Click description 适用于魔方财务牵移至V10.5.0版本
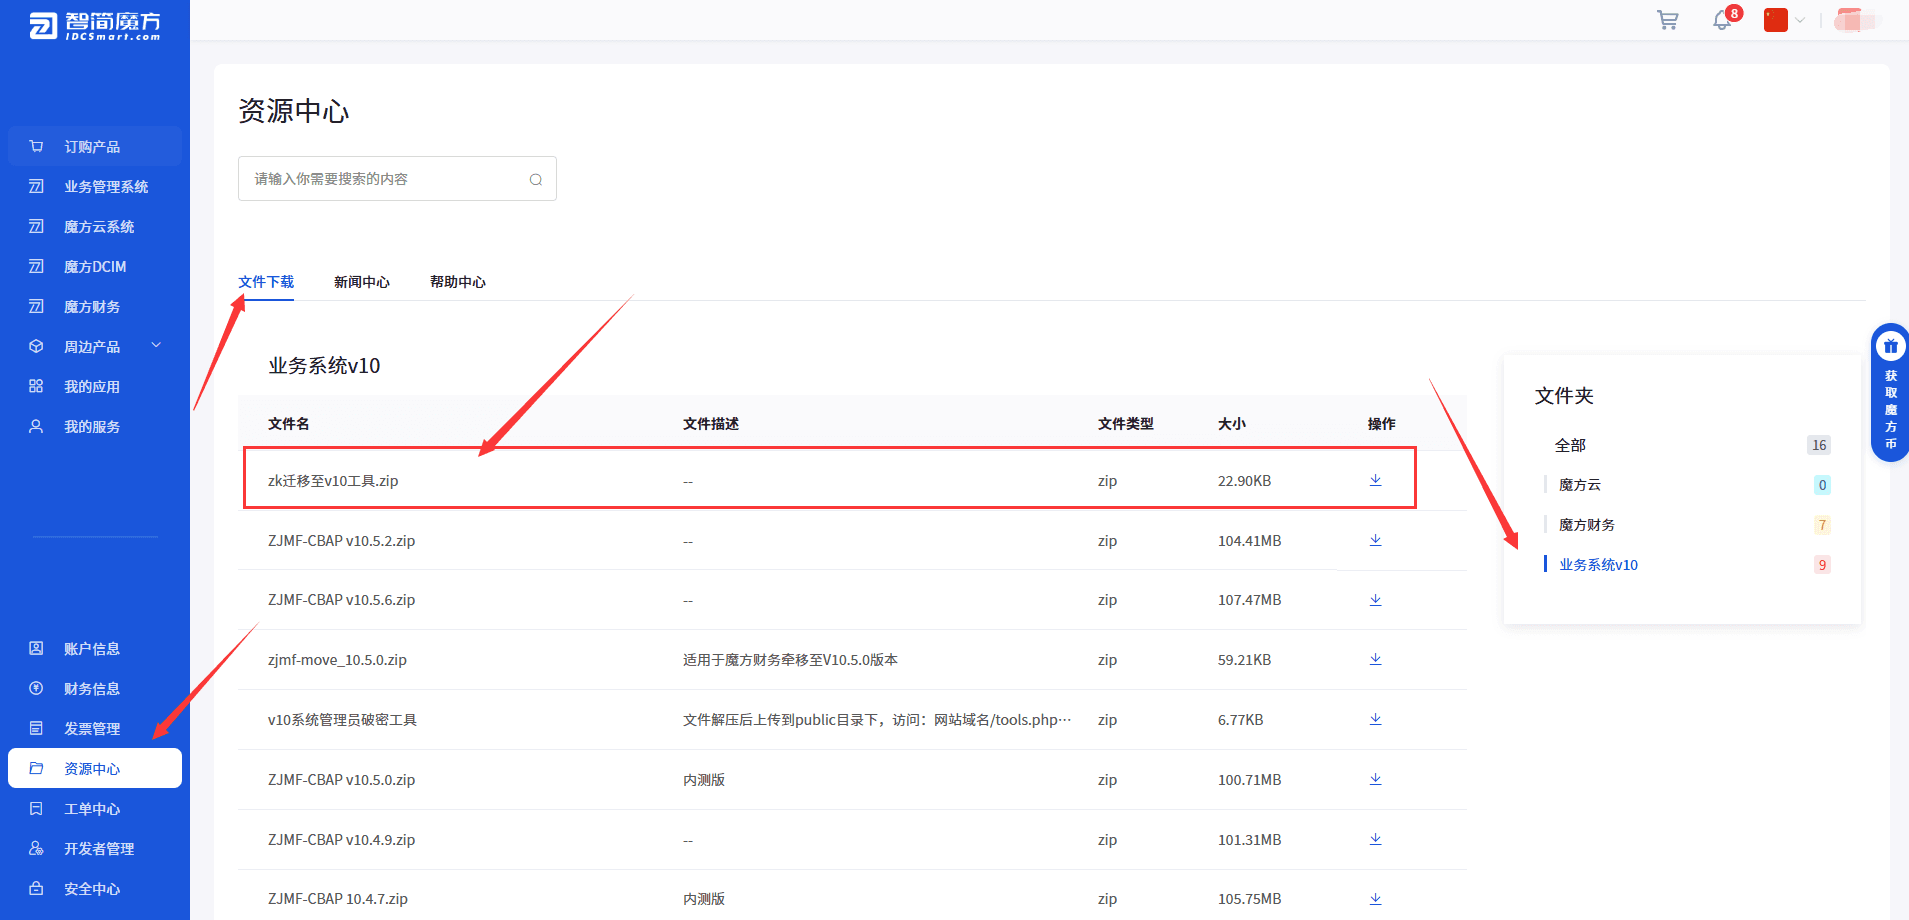1909x920 pixels. [790, 660]
